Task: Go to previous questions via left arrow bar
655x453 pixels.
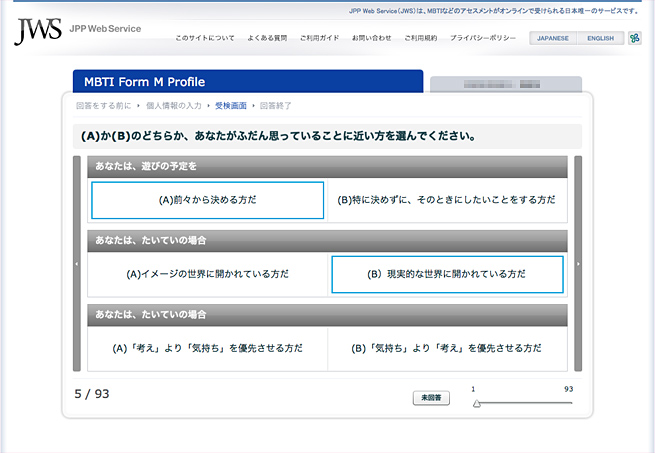Action: pos(76,264)
